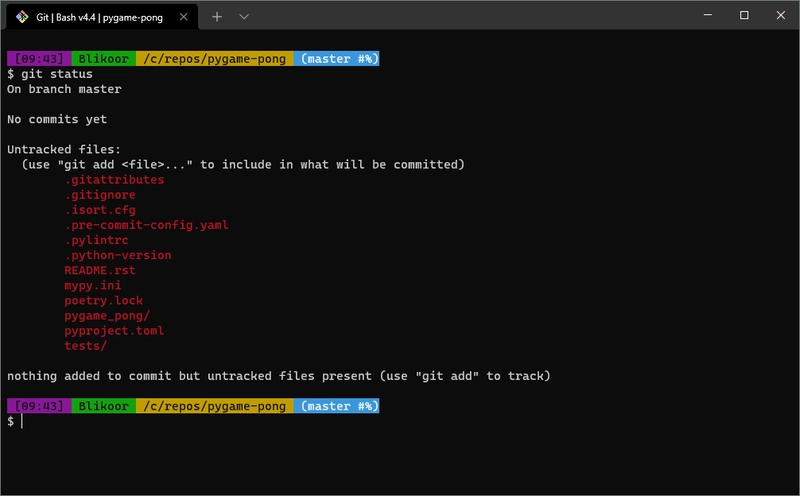Click 'On branch master' output line
This screenshot has width=800, height=496.
coord(64,89)
